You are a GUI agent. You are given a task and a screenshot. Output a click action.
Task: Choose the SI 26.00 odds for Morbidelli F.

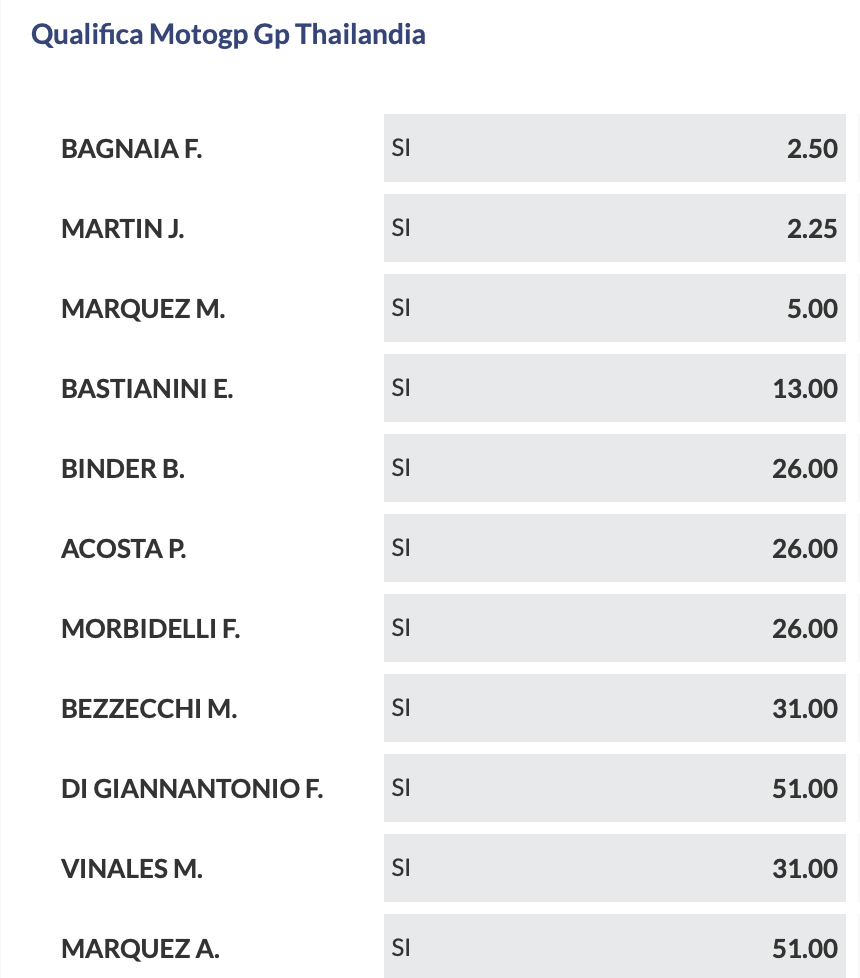[x=614, y=628]
